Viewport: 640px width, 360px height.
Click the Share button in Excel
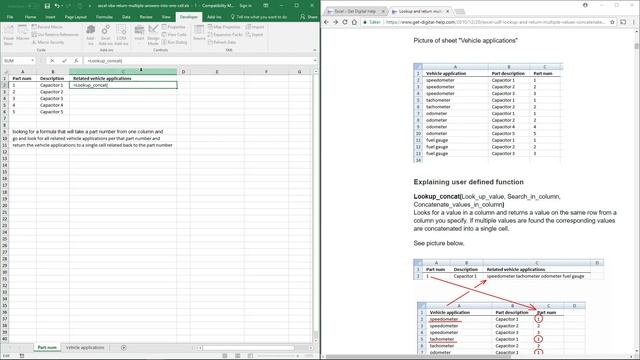[309, 17]
